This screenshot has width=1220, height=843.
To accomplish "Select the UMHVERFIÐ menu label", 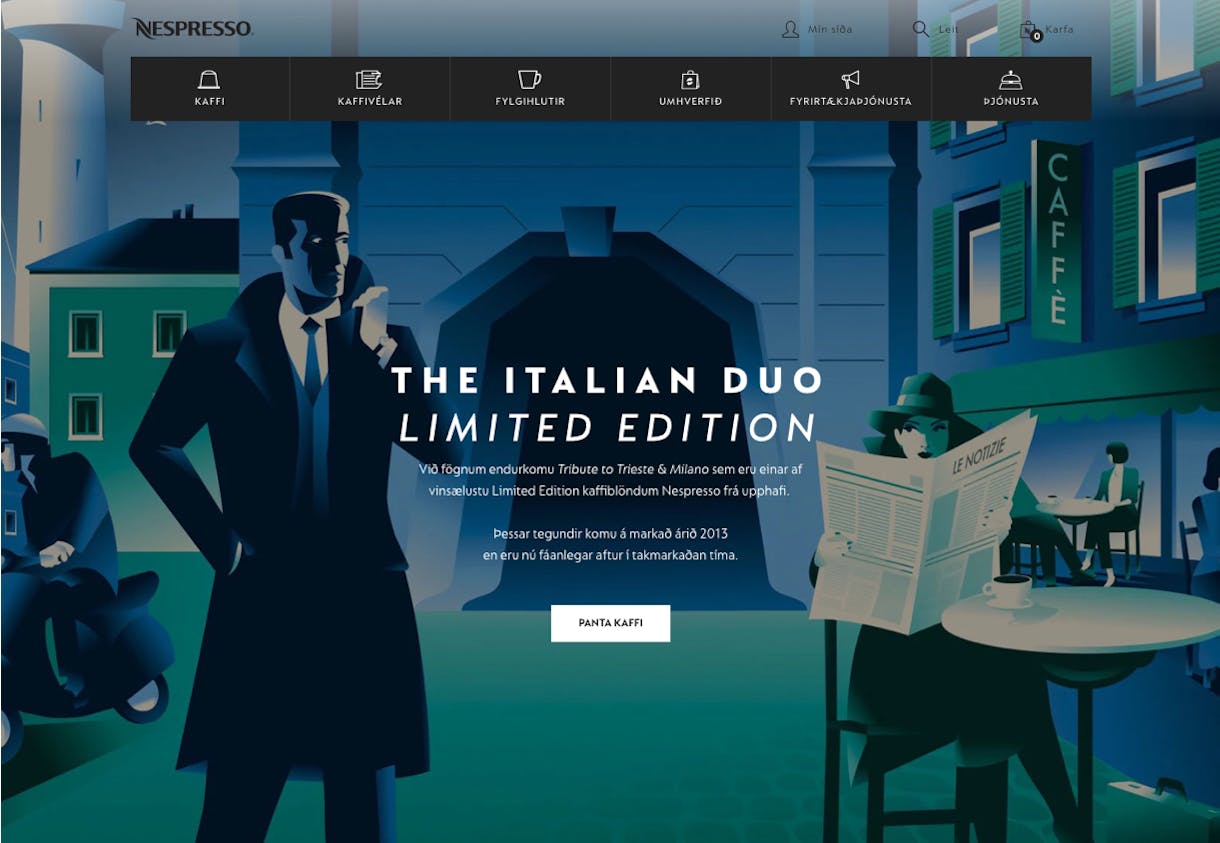I will pyautogui.click(x=690, y=102).
